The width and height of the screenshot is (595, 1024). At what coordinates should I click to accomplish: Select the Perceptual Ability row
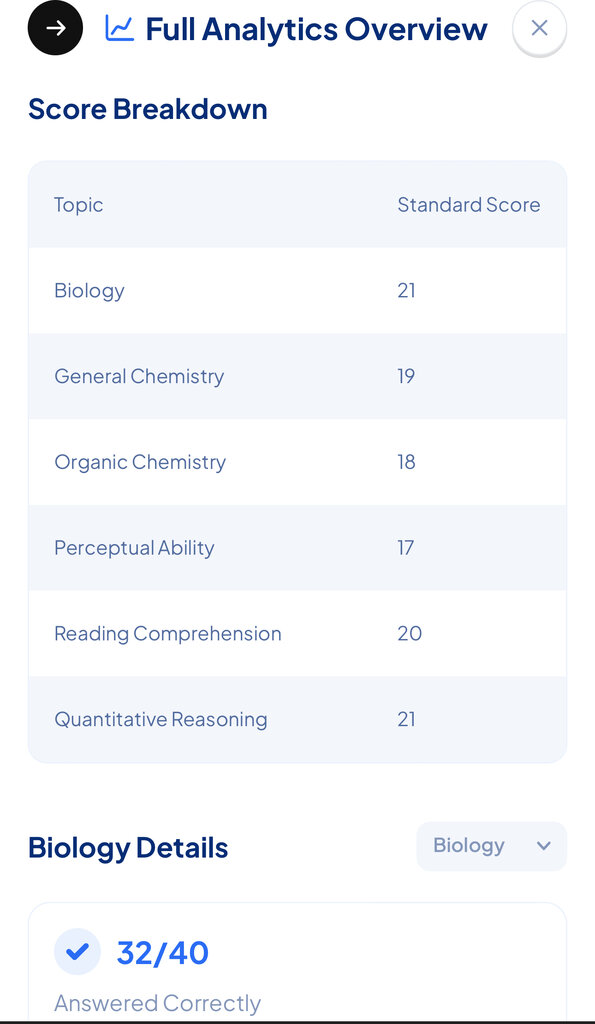[297, 547]
